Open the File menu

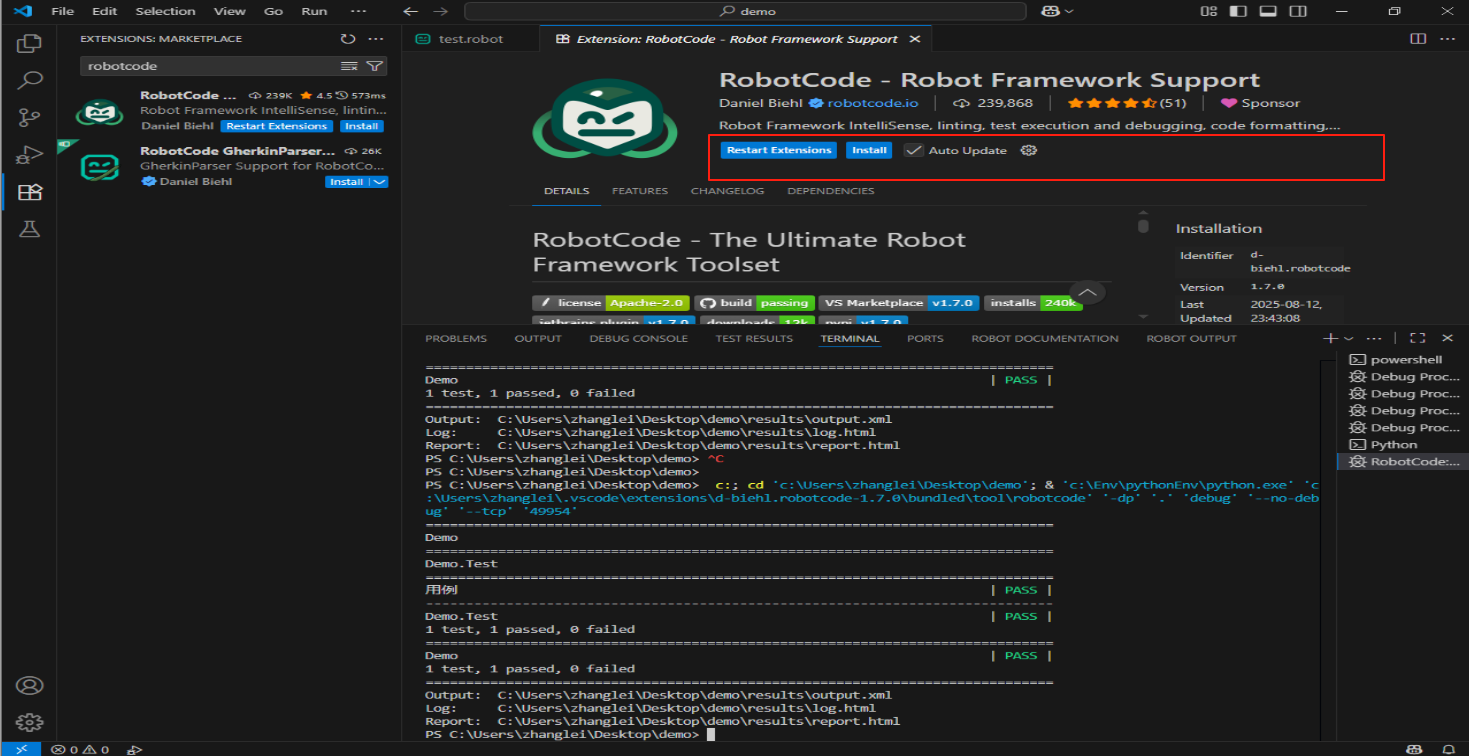(x=62, y=11)
